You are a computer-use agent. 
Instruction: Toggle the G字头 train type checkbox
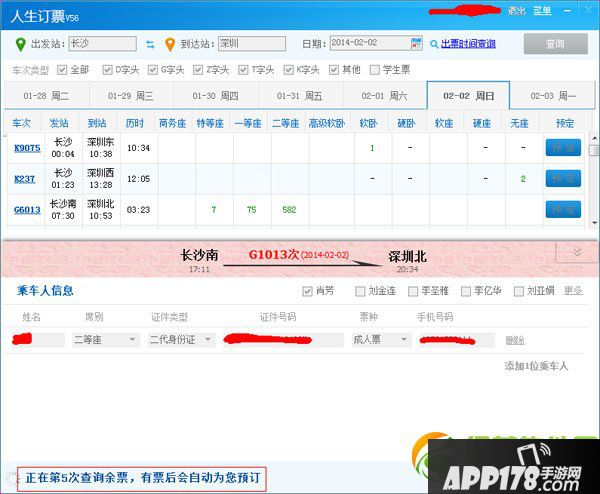pos(153,70)
